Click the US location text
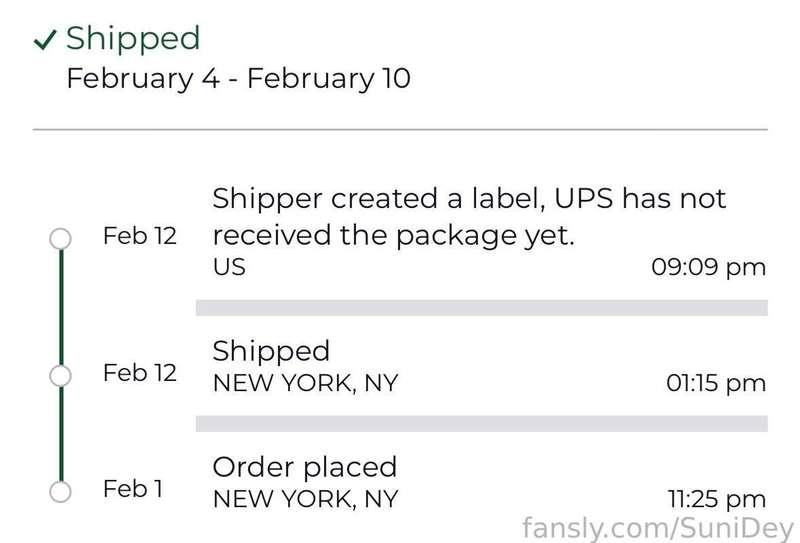 [229, 267]
